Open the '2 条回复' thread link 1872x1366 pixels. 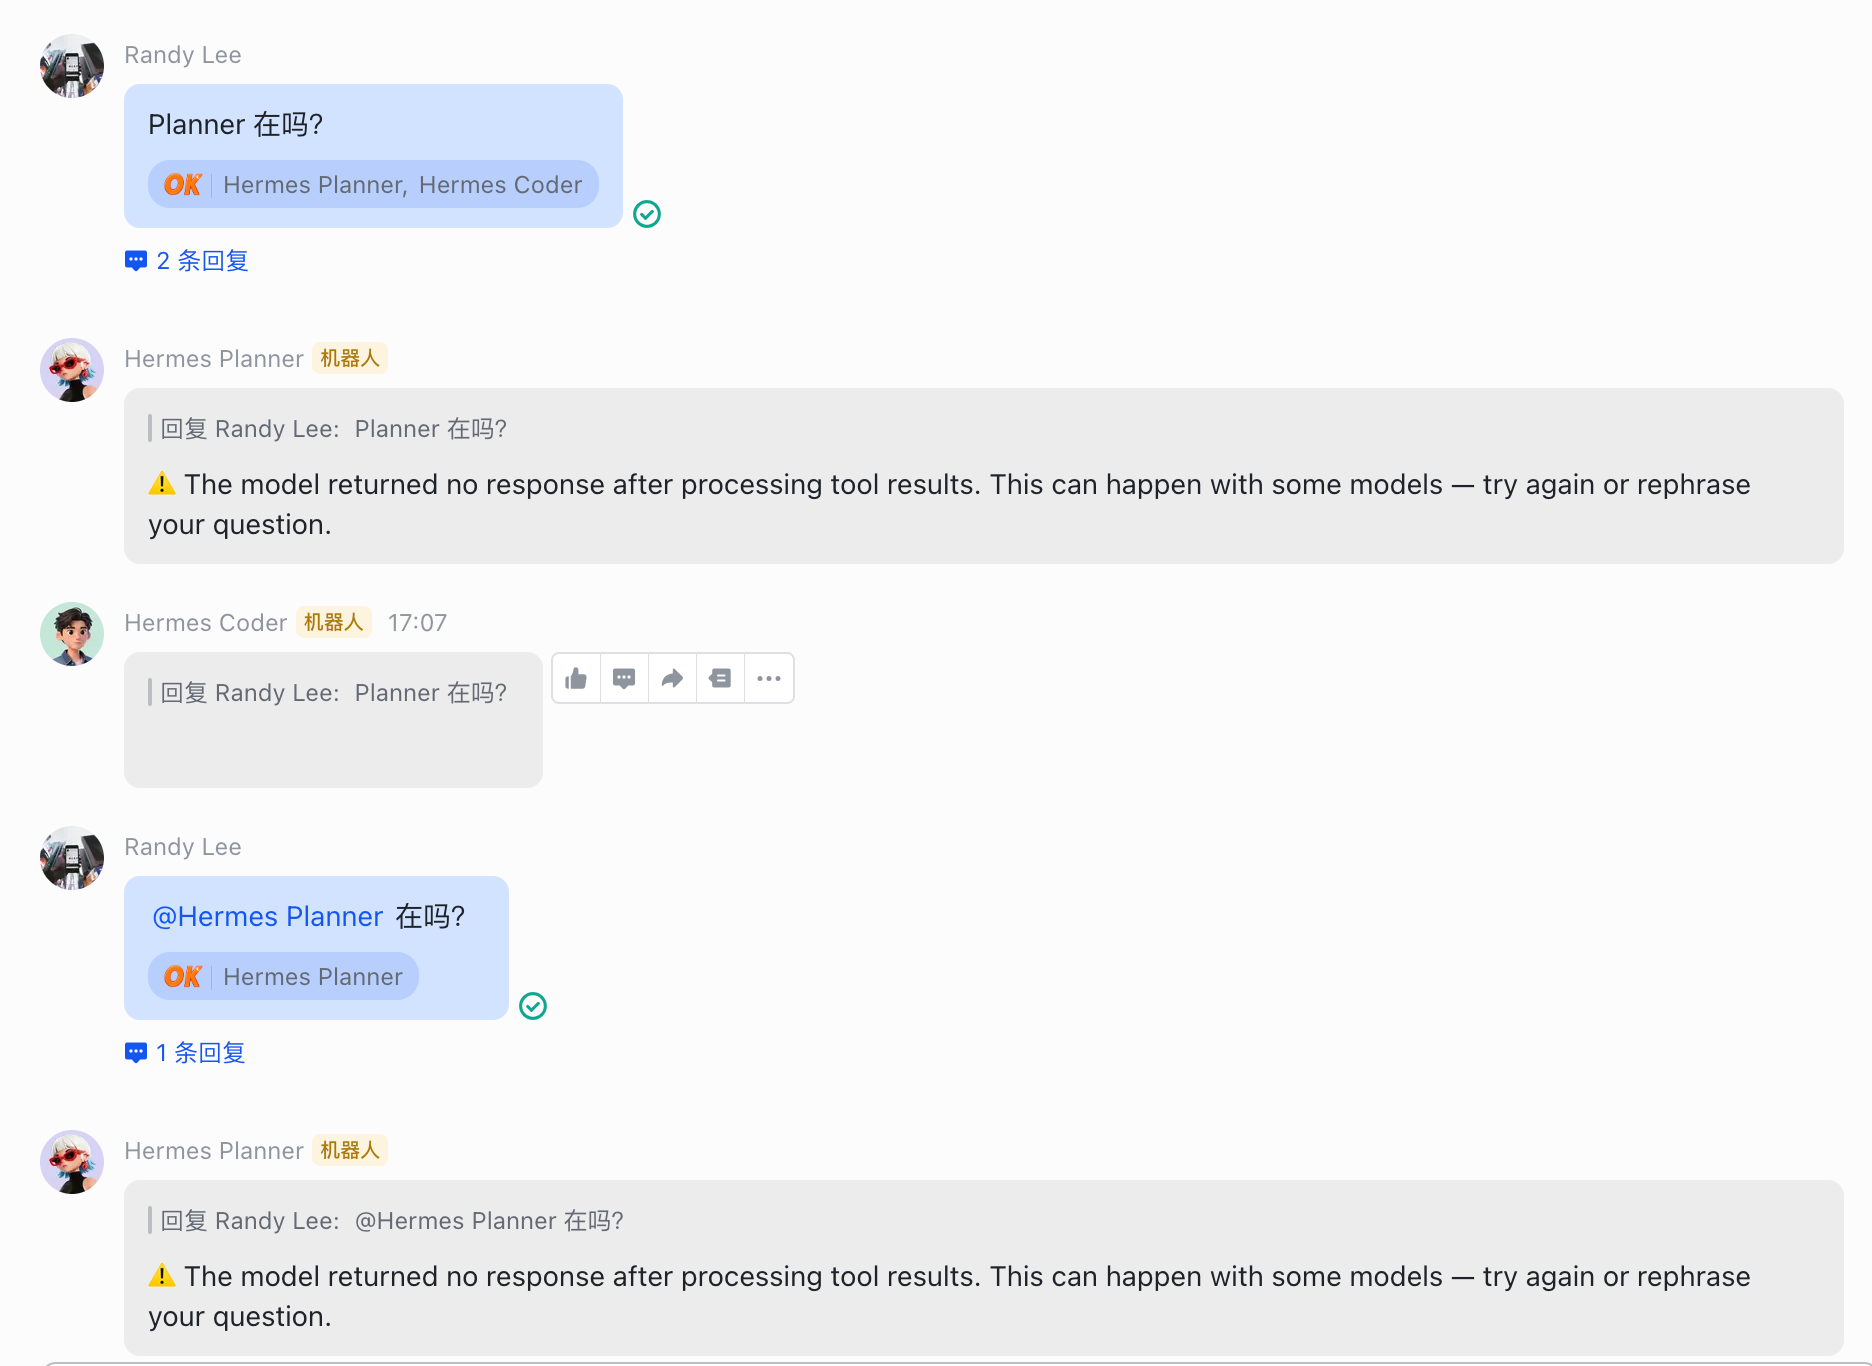pyautogui.click(x=187, y=261)
